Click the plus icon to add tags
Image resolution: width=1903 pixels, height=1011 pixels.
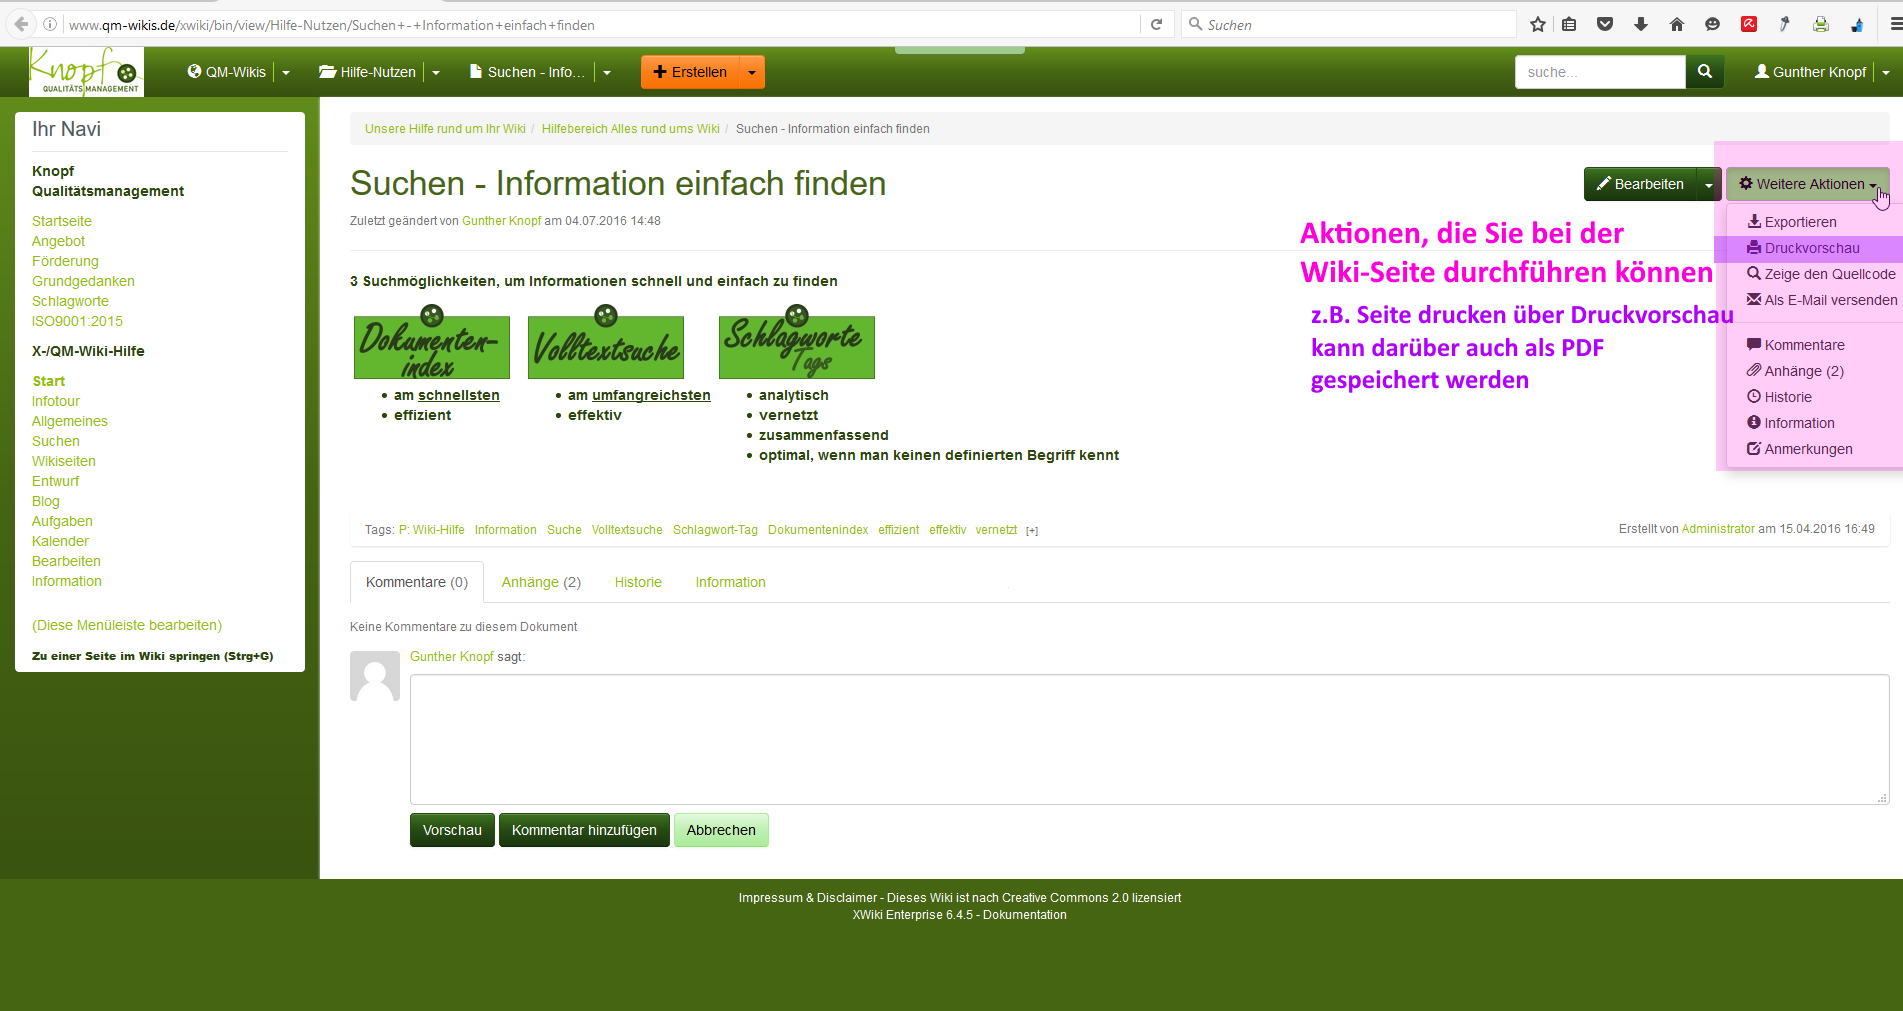coord(1032,531)
